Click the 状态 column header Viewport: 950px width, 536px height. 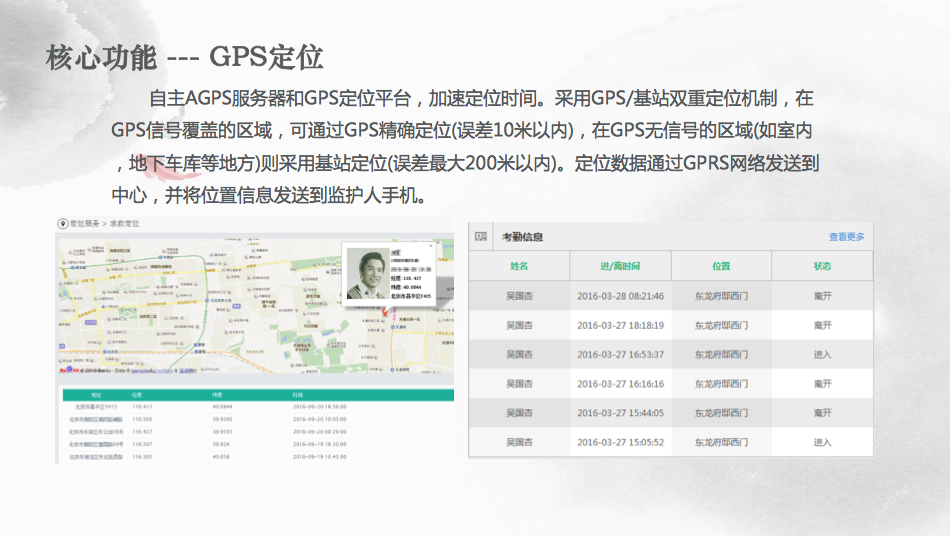coord(822,266)
